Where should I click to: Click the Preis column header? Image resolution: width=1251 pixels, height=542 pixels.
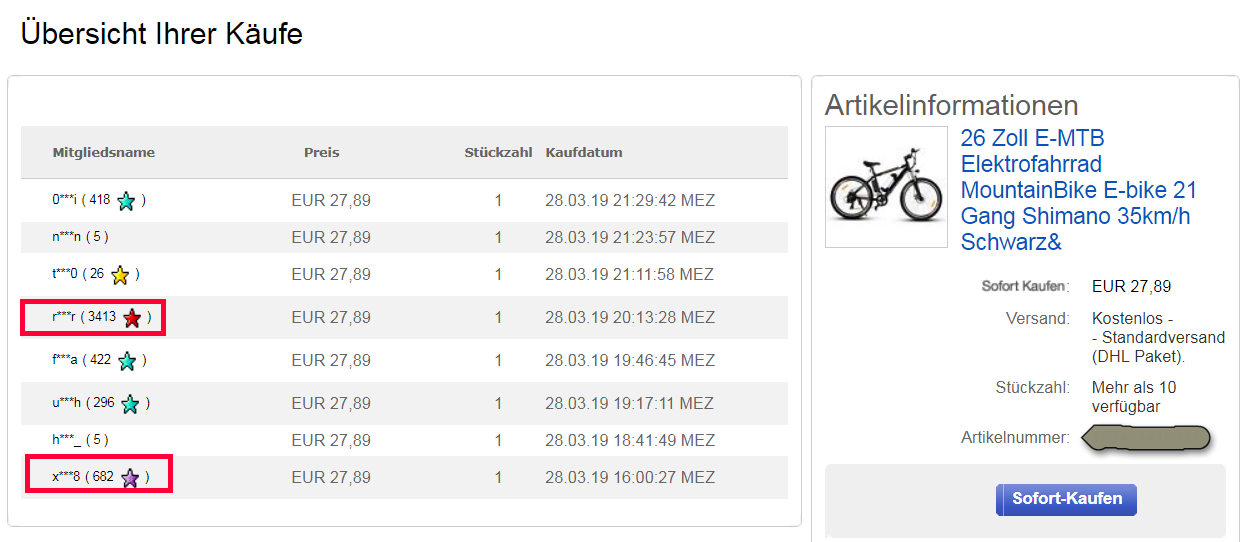click(322, 153)
